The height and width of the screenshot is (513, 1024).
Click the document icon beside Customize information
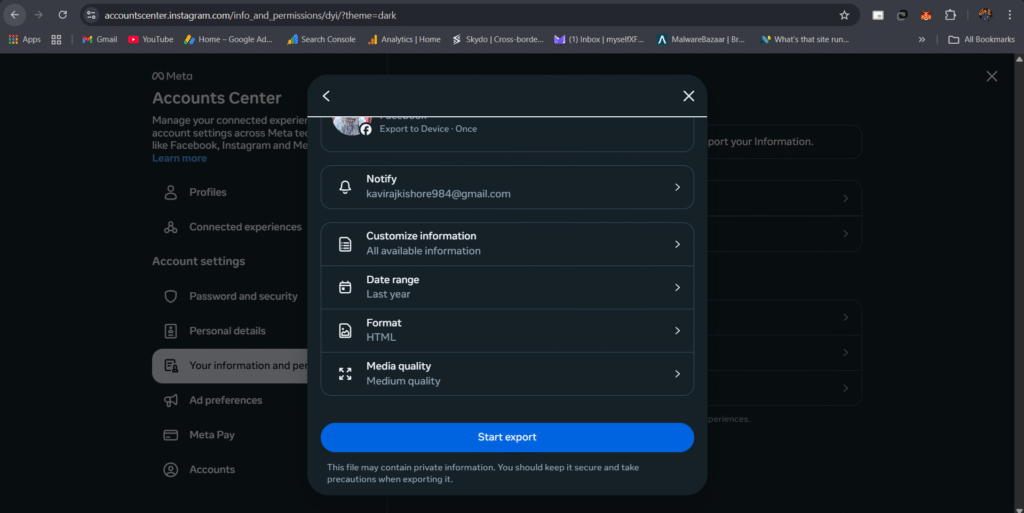pos(345,244)
